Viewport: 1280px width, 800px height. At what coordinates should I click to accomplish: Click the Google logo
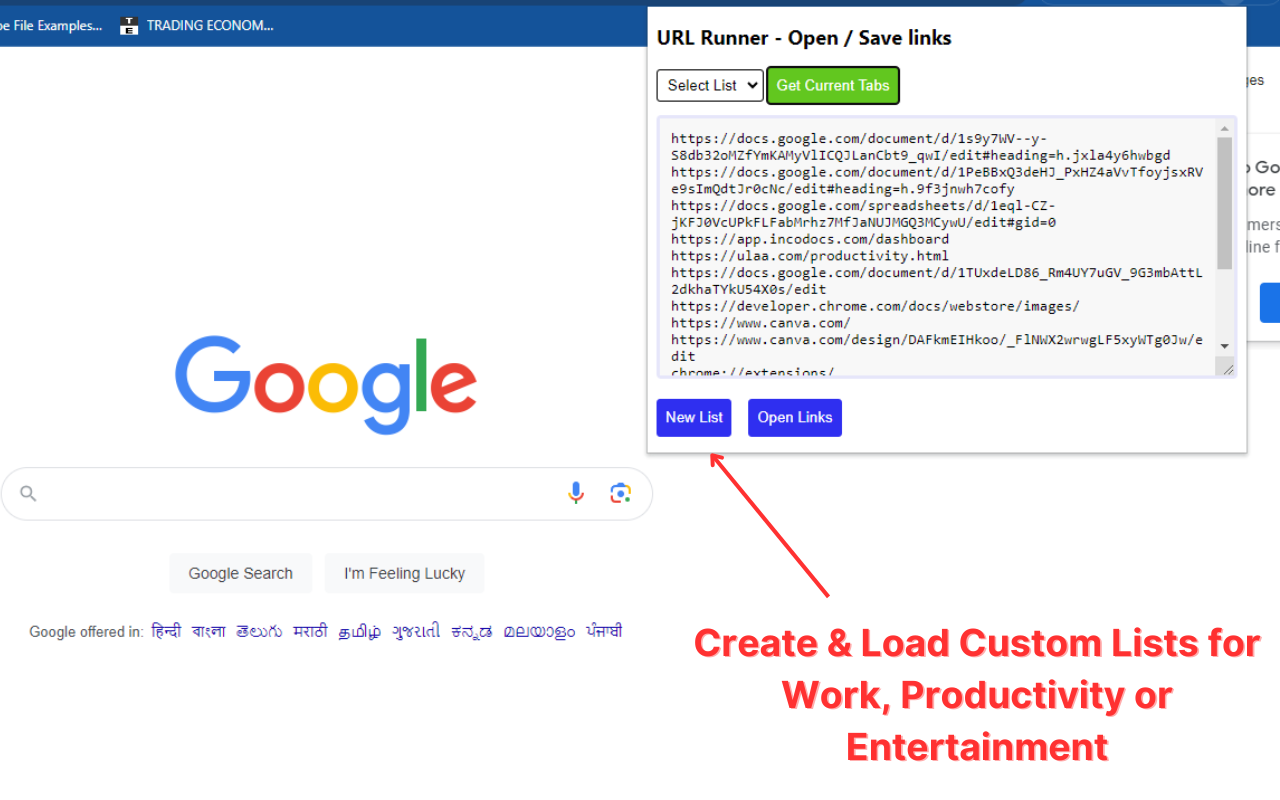pos(326,384)
